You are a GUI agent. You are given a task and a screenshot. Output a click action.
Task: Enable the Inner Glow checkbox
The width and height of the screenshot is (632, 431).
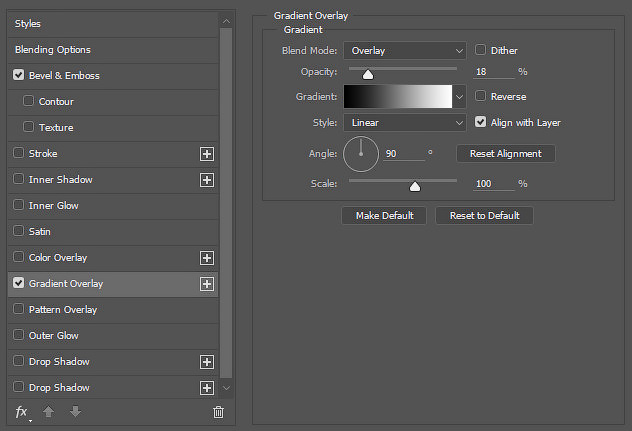coord(19,205)
